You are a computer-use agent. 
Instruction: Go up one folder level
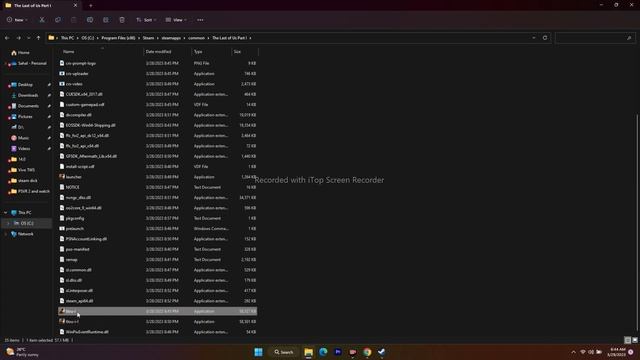click(38, 38)
